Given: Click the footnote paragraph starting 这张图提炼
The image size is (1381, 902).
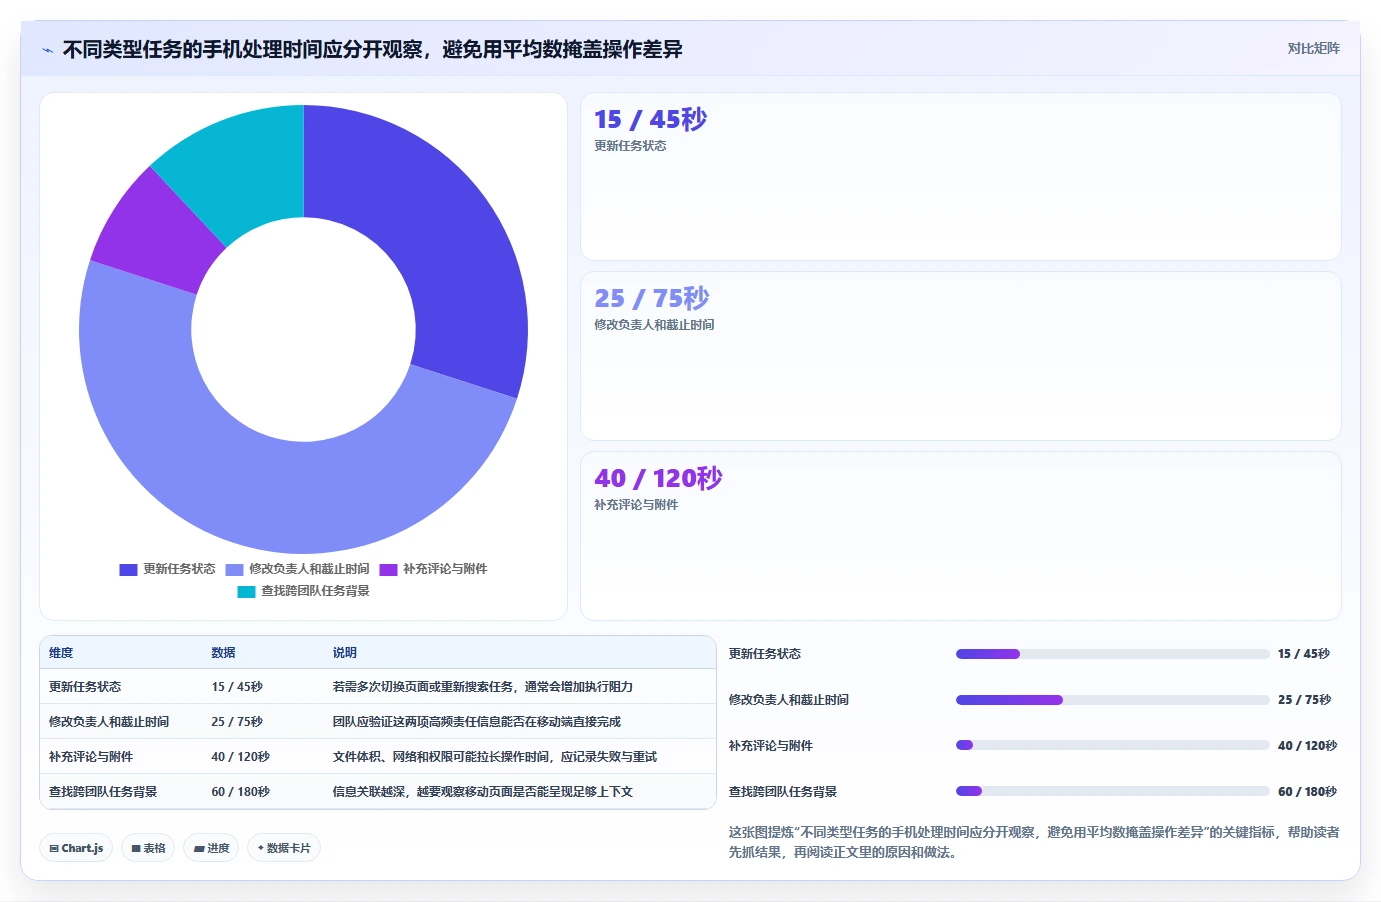Looking at the screenshot, I should pos(1034,842).
